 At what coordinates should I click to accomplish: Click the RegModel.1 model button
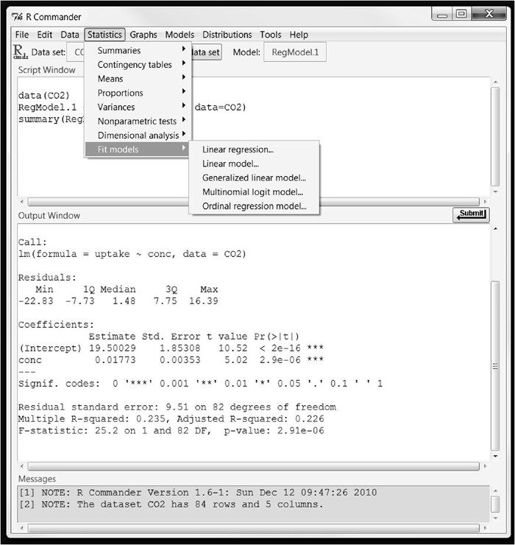click(295, 52)
